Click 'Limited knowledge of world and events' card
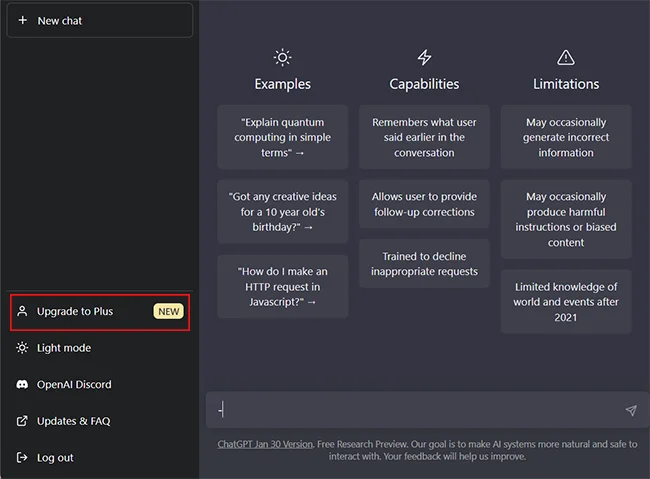Screen dimensions: 650x479 pos(566,302)
